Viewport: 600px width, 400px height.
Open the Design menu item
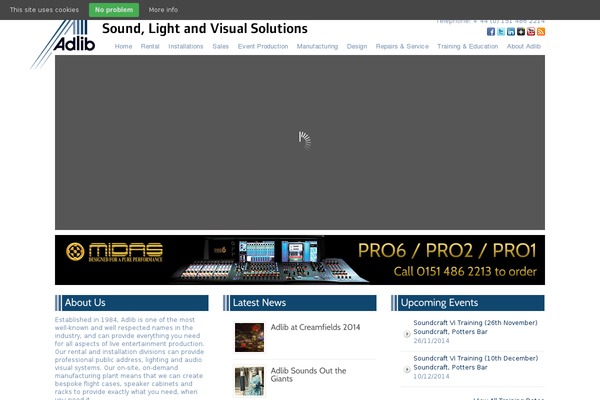[x=357, y=46]
